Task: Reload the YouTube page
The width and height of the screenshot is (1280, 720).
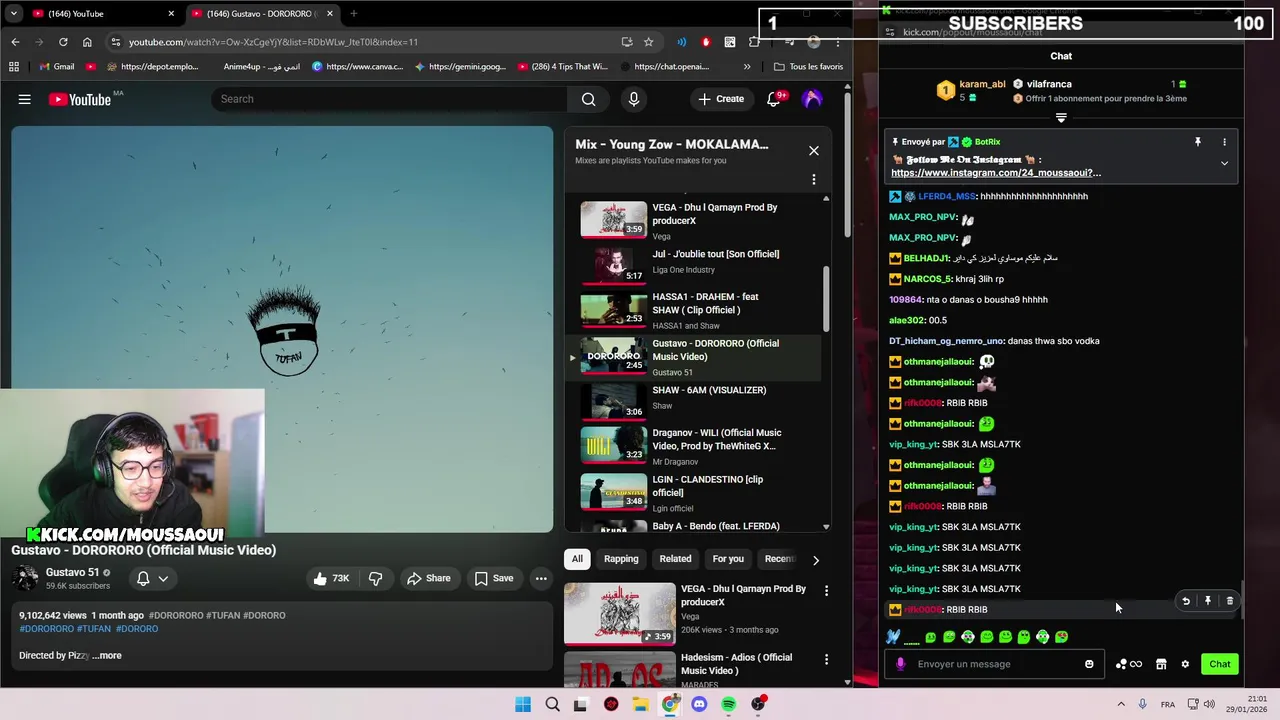Action: click(x=63, y=42)
